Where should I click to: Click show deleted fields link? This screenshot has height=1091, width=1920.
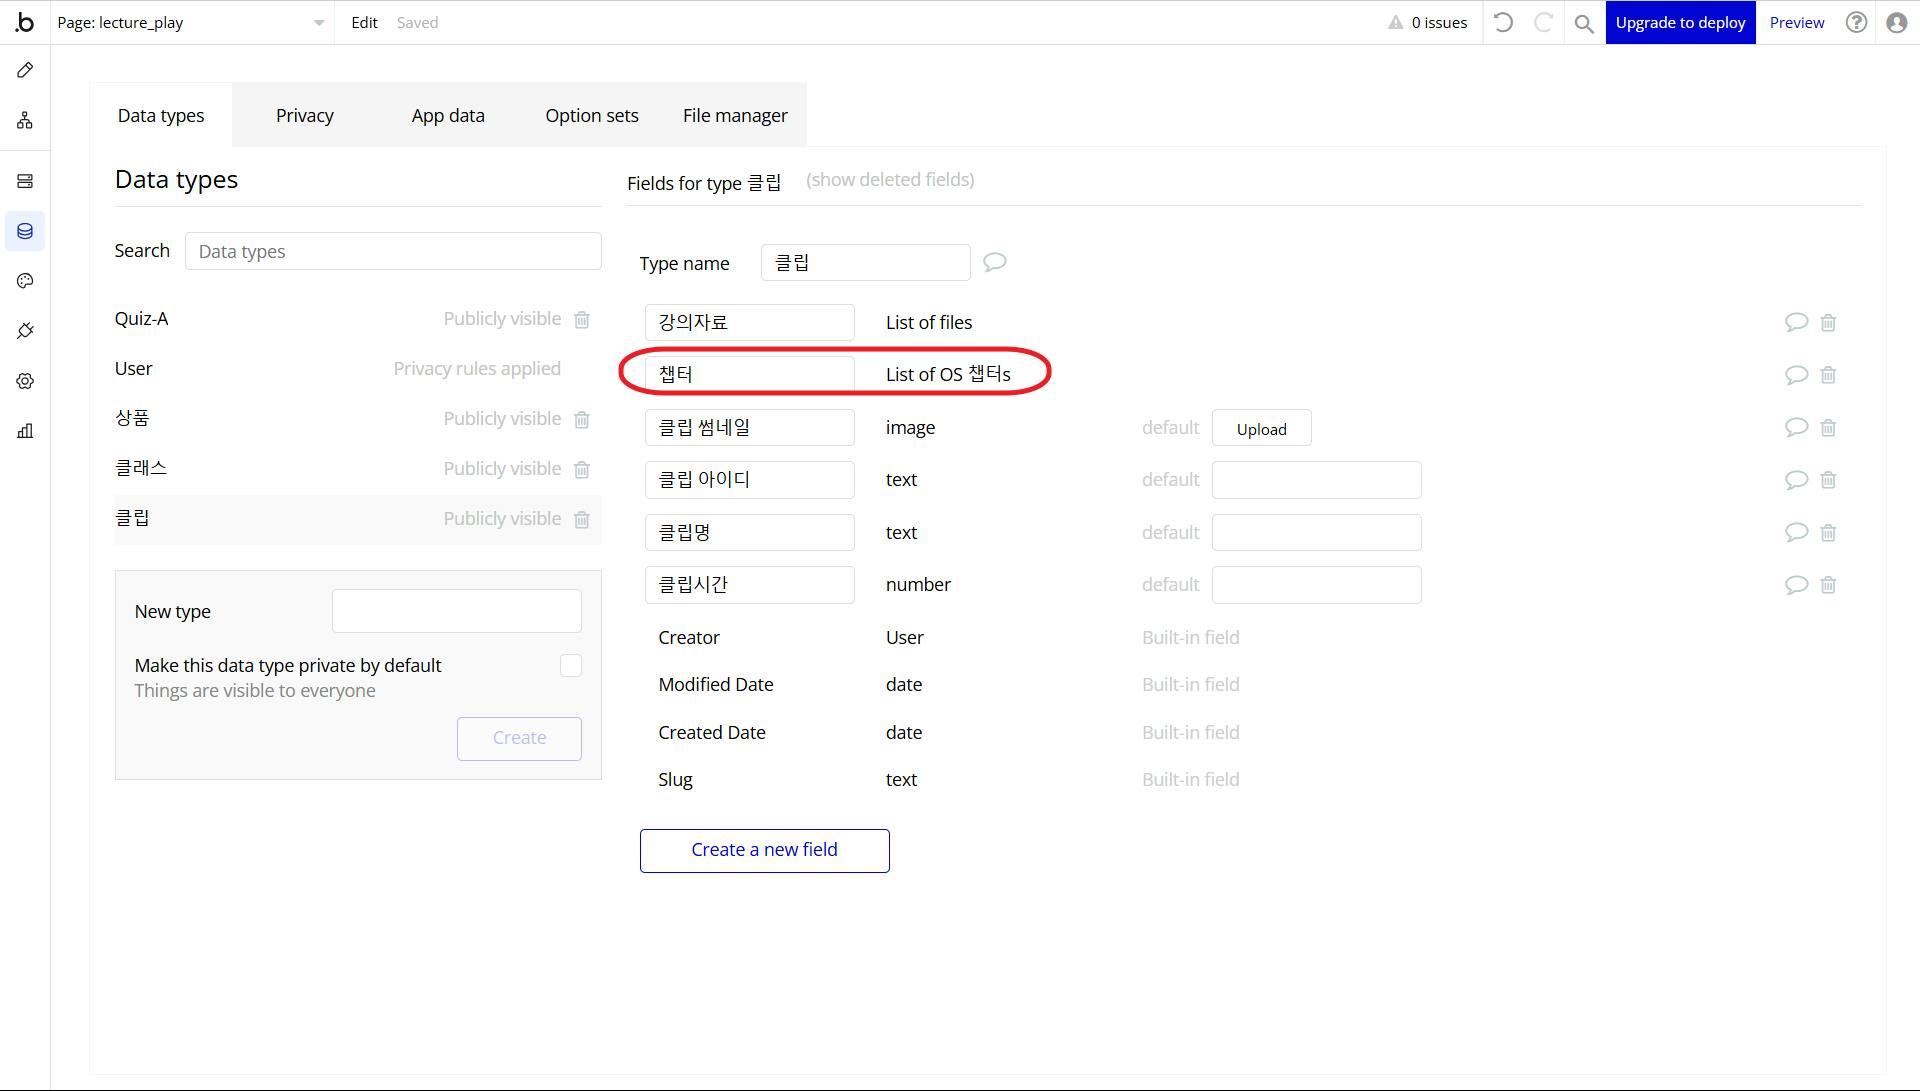click(x=890, y=180)
